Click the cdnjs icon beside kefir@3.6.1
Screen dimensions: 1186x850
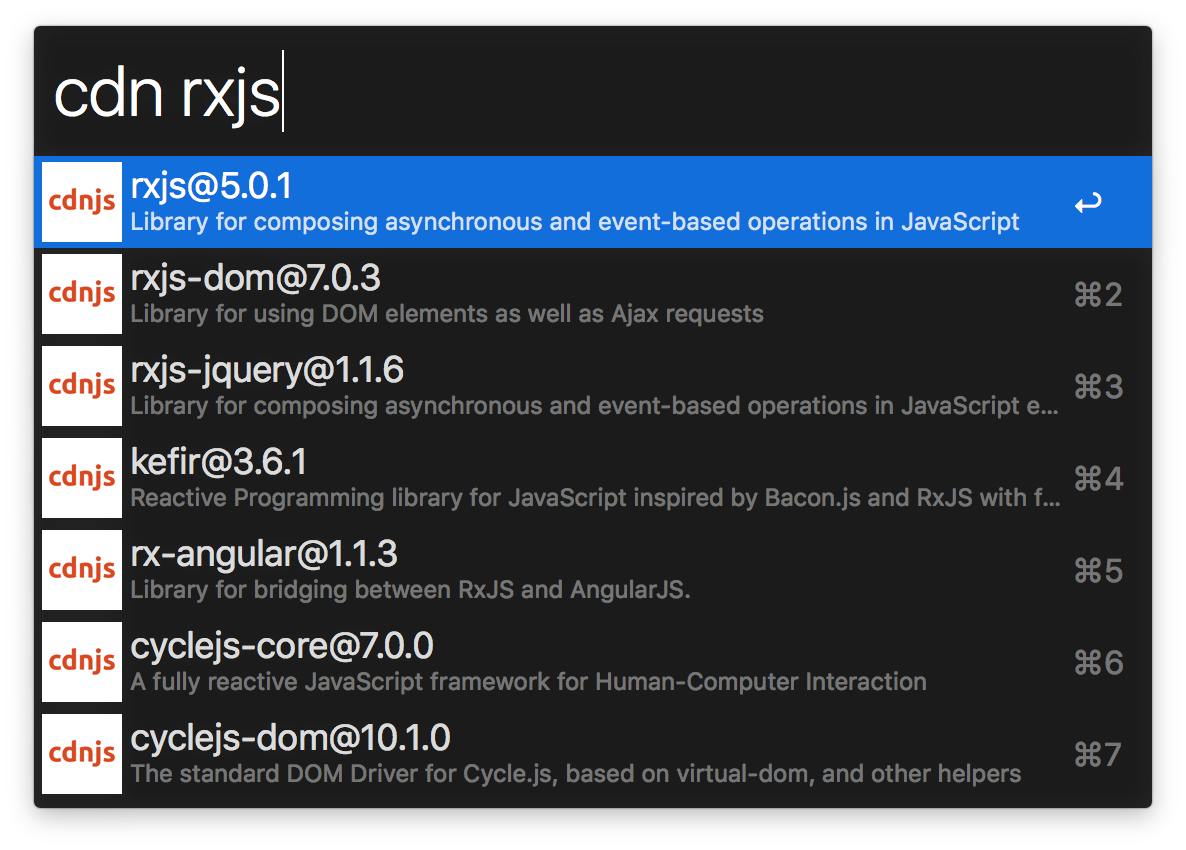tap(82, 478)
